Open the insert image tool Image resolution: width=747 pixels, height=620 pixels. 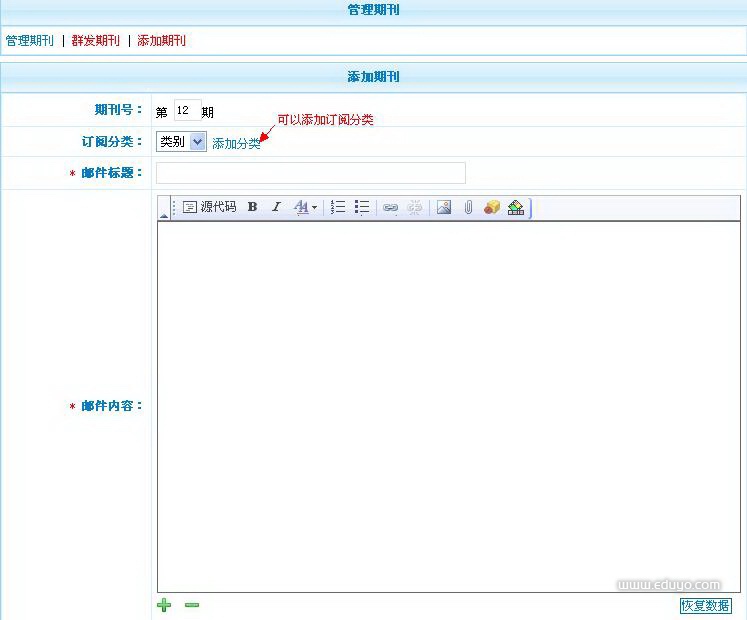point(444,207)
